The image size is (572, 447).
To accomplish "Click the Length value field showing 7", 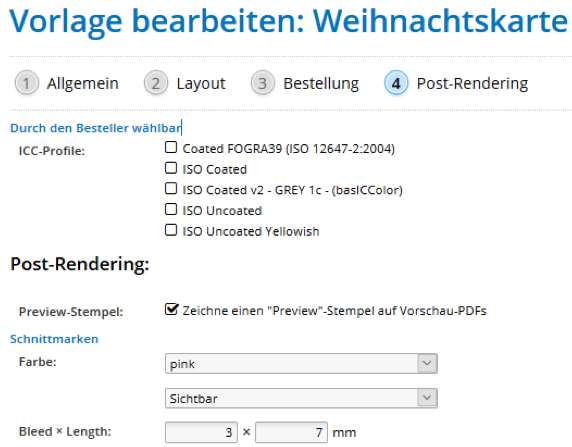I will pyautogui.click(x=291, y=432).
